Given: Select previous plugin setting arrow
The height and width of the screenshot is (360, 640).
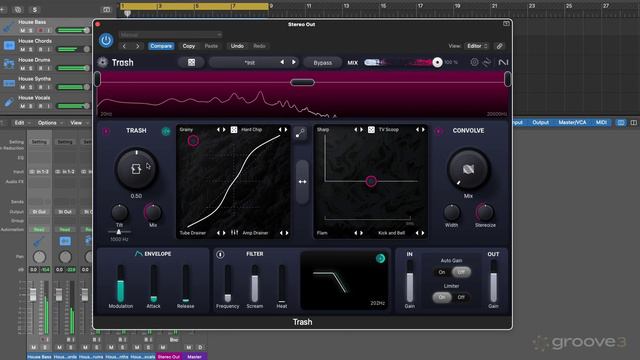Looking at the screenshot, I should tap(124, 46).
